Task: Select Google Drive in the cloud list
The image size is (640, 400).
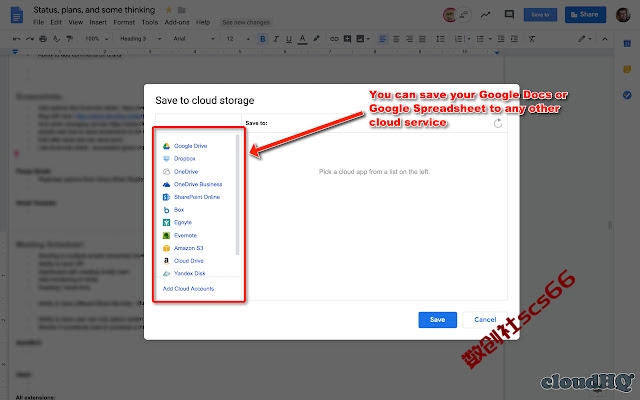Action: (185, 146)
